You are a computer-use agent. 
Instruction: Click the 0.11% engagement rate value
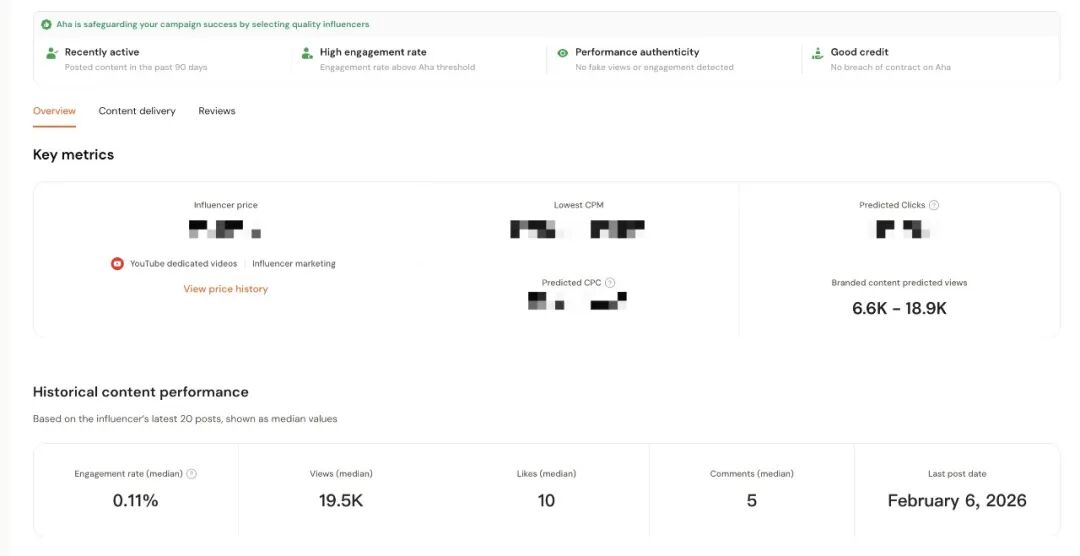tap(135, 501)
